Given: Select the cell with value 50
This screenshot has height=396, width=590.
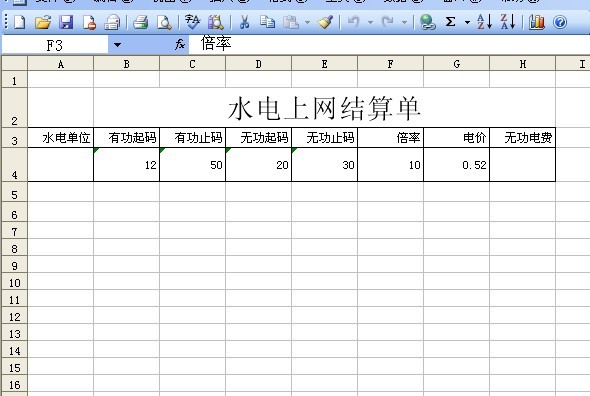Looking at the screenshot, I should [x=192, y=165].
